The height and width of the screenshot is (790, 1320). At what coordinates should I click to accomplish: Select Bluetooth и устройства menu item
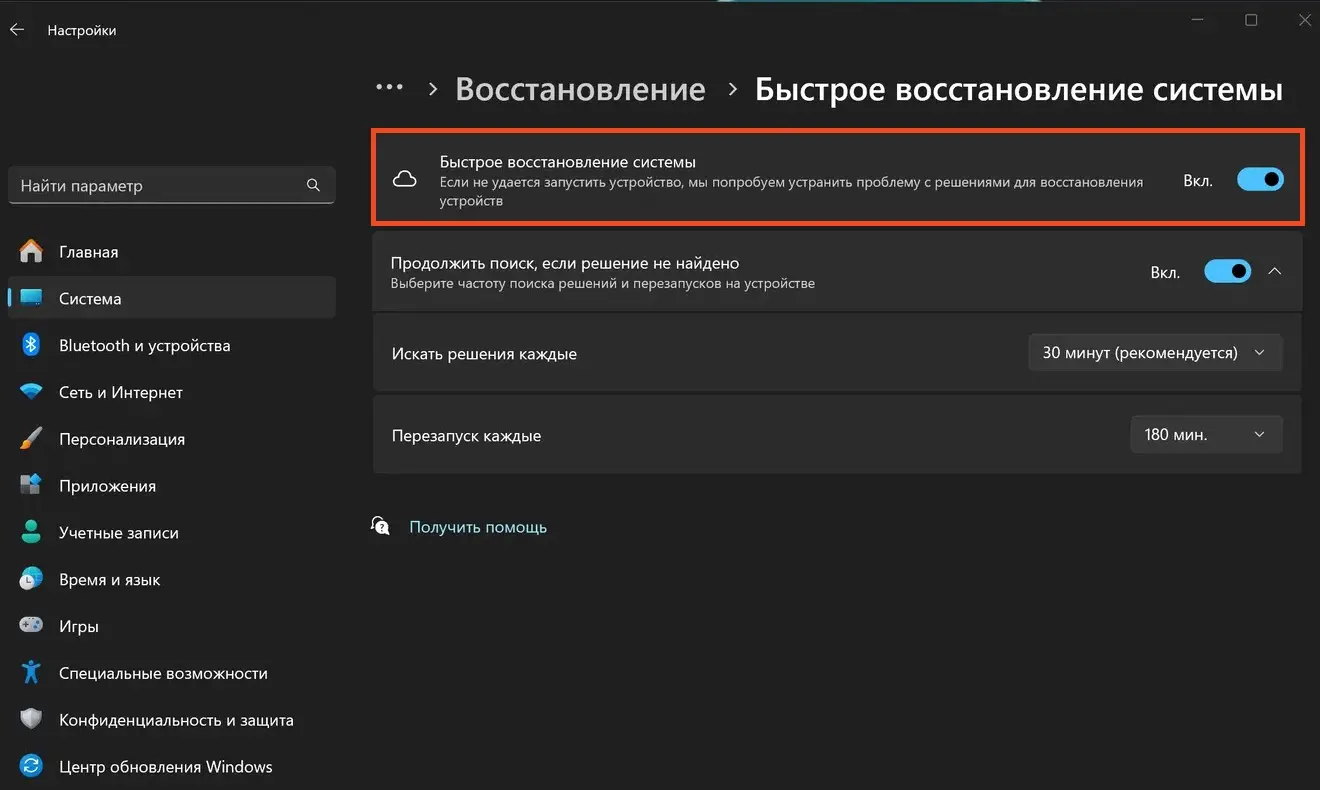click(x=172, y=345)
